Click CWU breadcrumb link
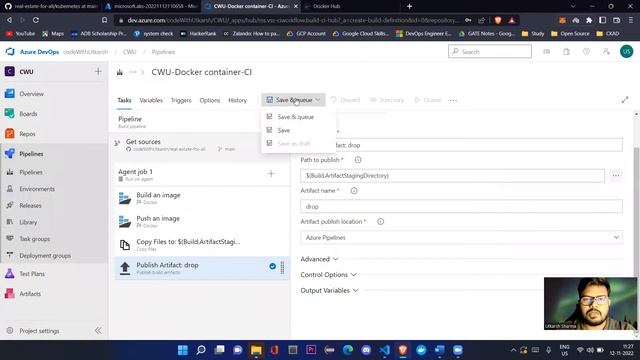The height and width of the screenshot is (360, 640). click(x=129, y=52)
